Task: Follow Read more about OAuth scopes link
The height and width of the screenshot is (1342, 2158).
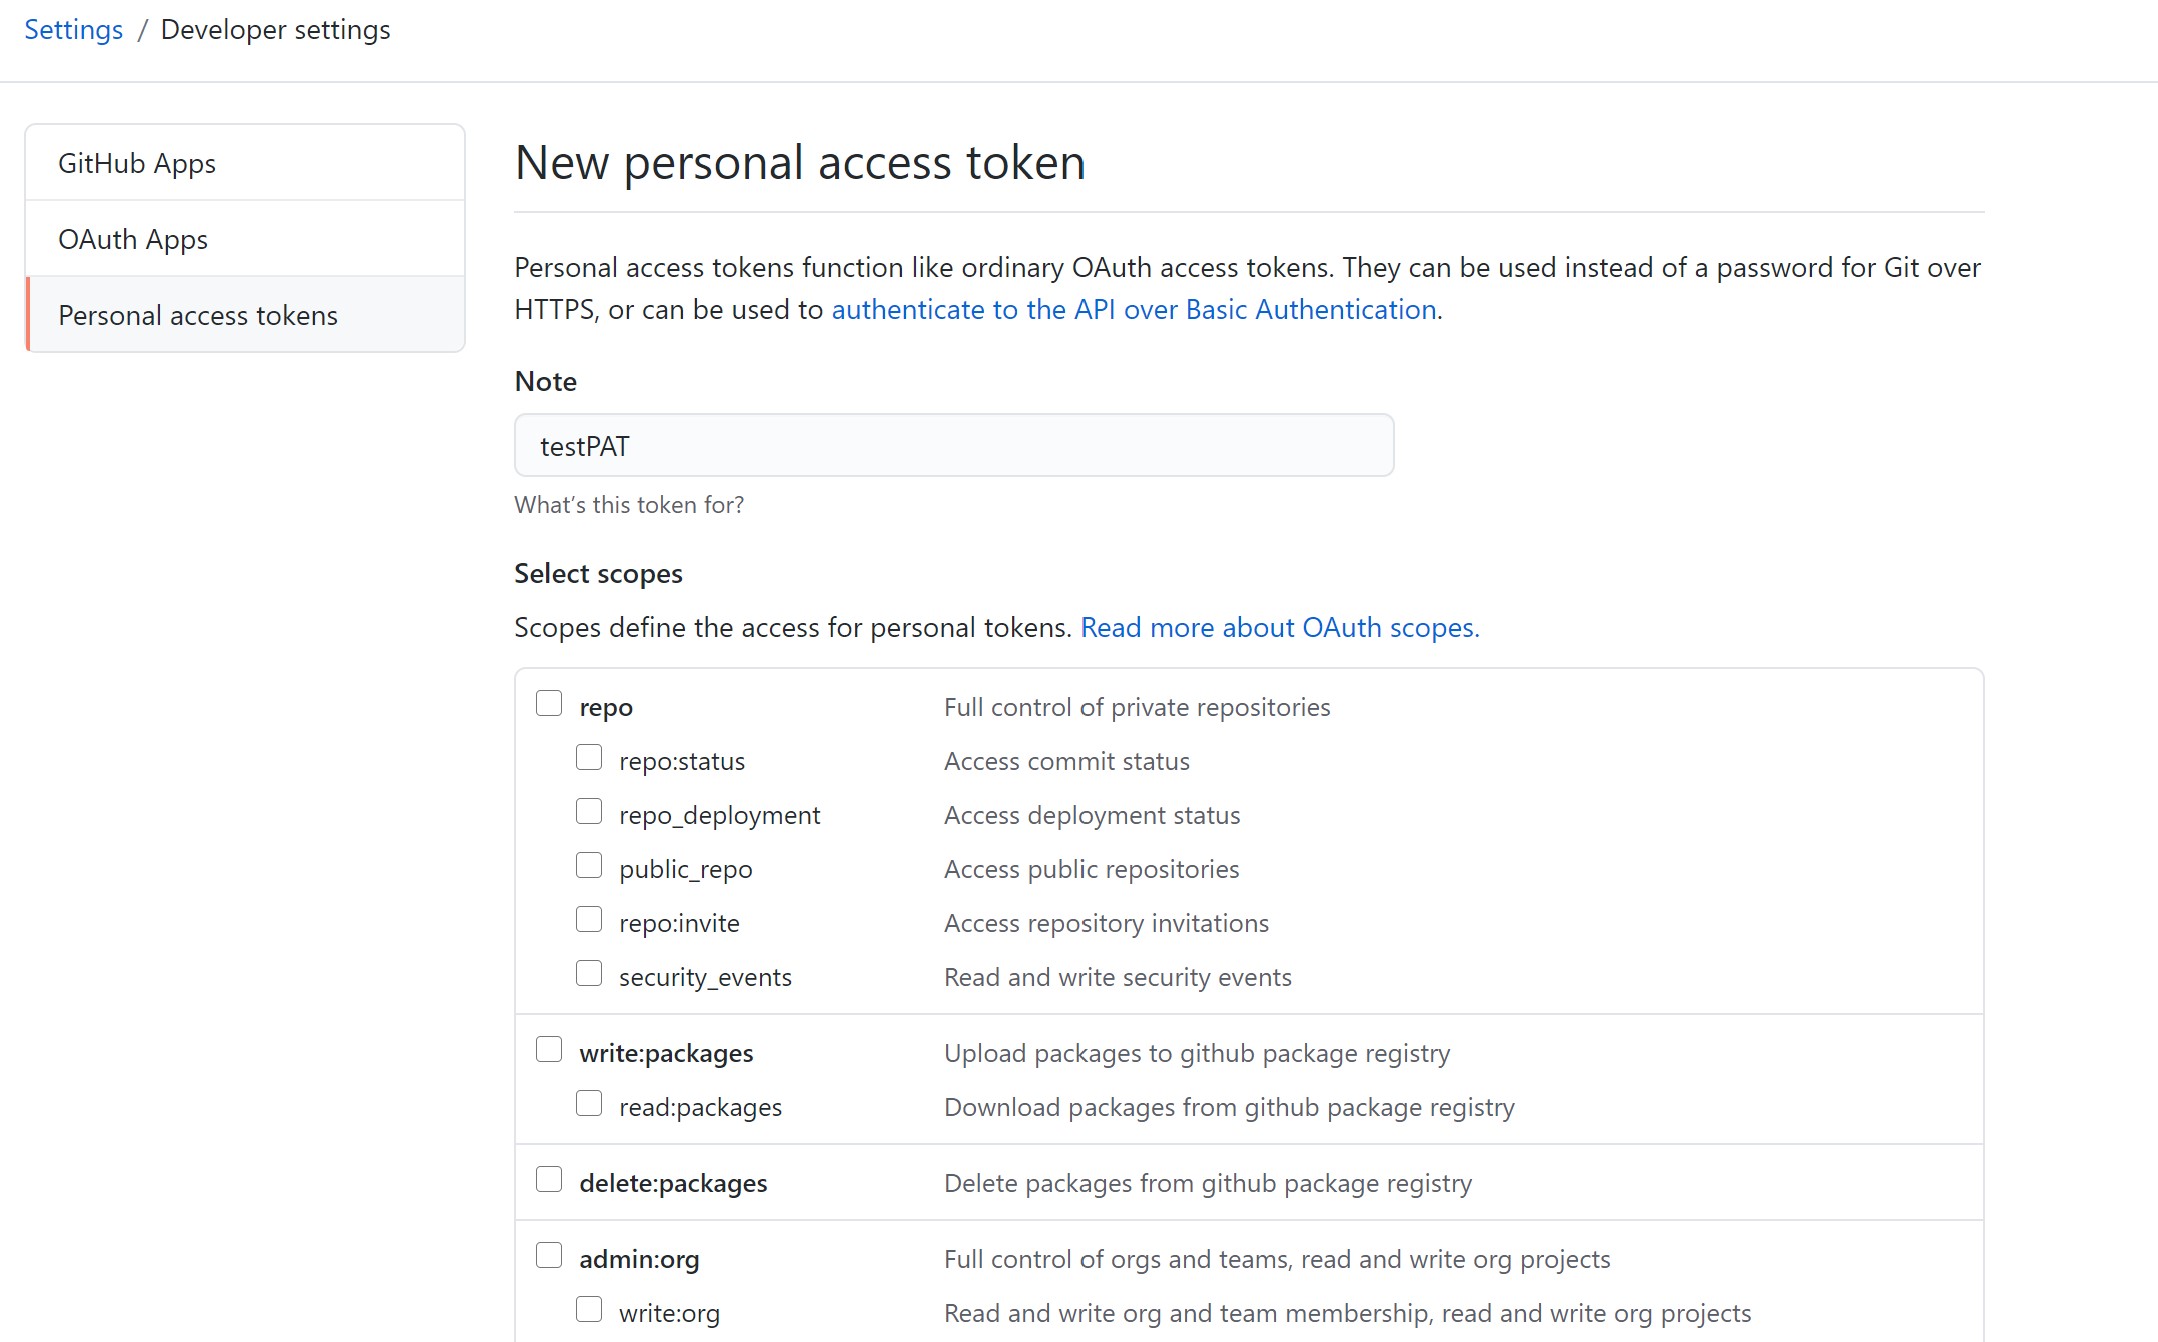Action: pyautogui.click(x=1280, y=628)
